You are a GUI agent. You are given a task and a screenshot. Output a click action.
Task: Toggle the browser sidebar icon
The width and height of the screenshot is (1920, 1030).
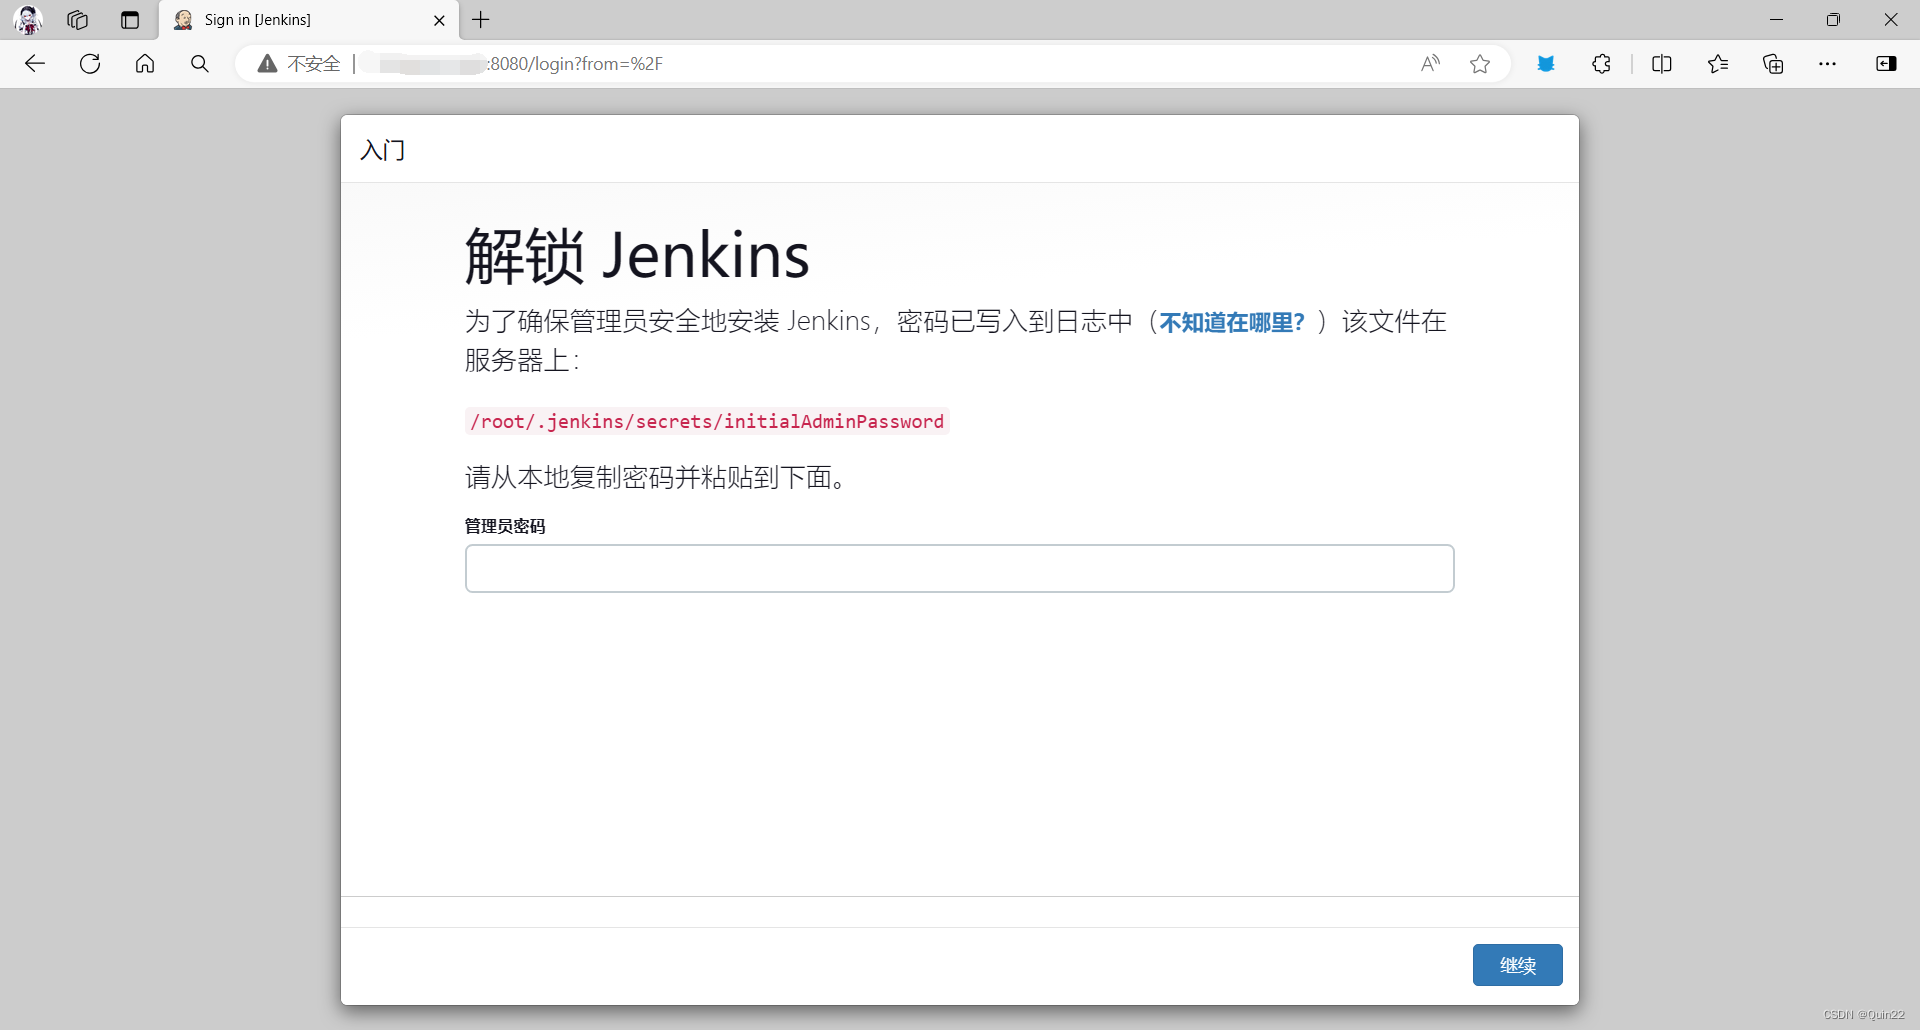(x=1886, y=64)
